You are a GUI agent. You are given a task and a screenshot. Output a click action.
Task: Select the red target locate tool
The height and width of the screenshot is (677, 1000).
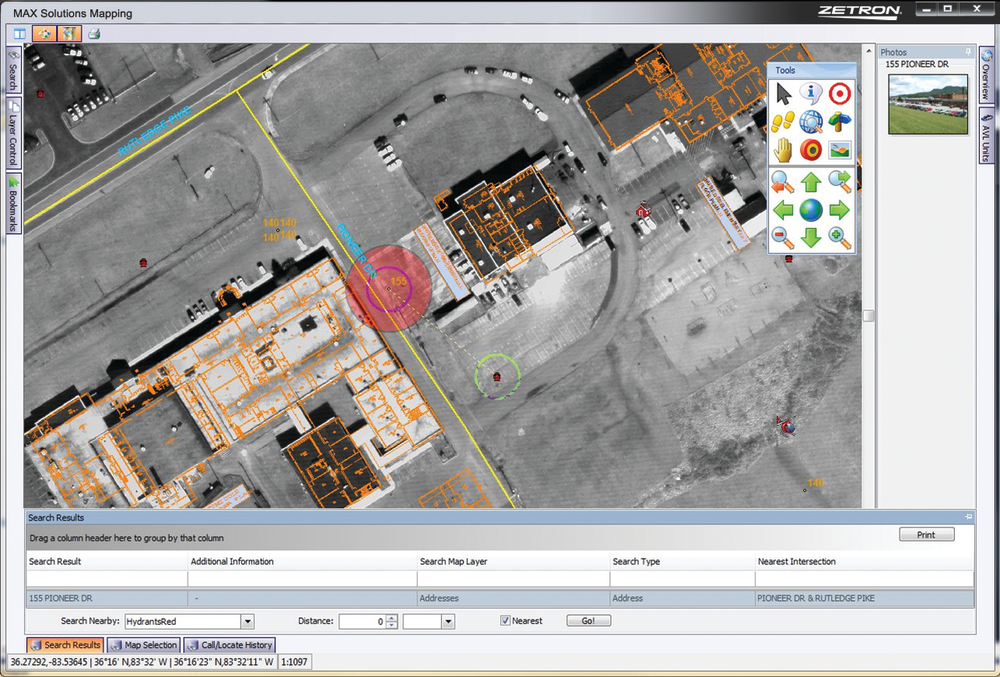pyautogui.click(x=840, y=93)
